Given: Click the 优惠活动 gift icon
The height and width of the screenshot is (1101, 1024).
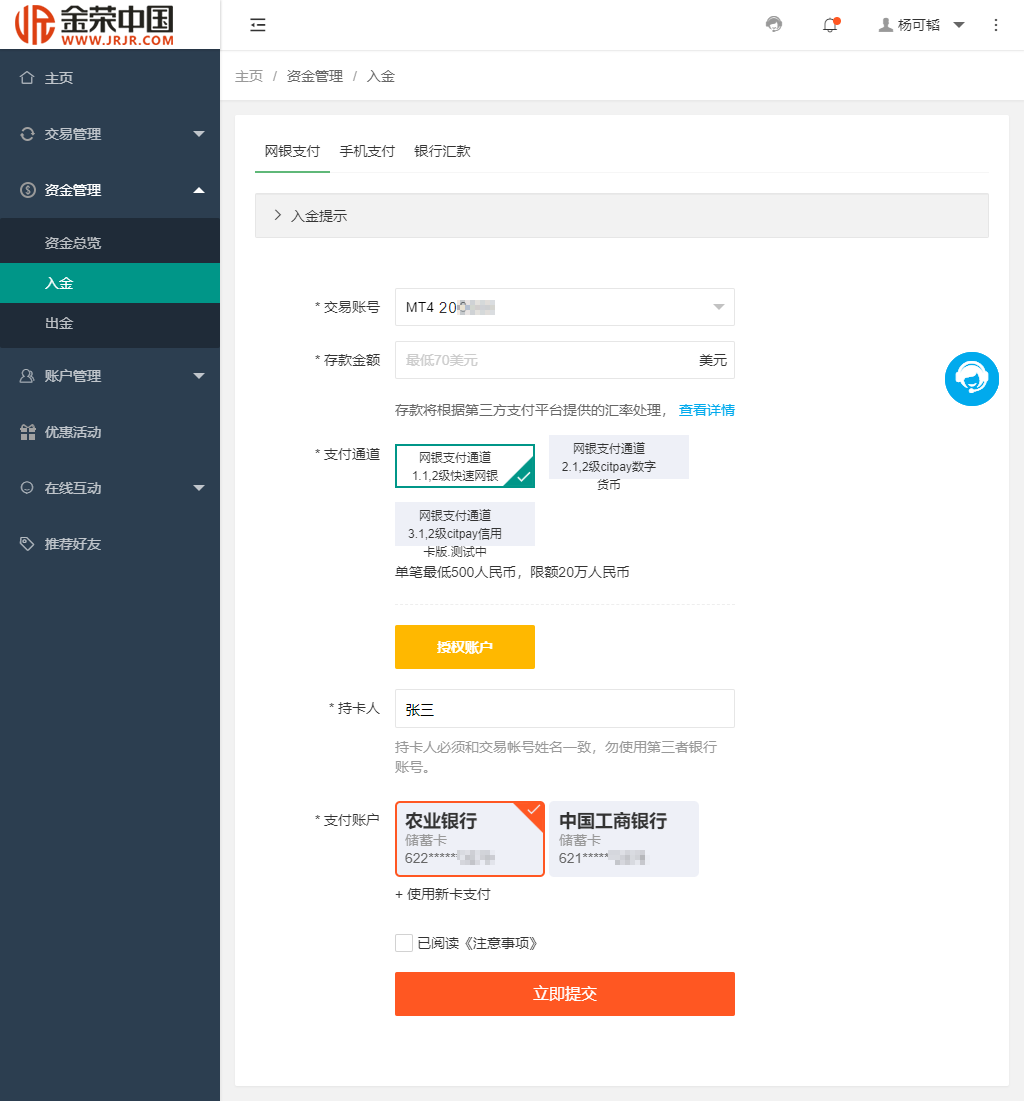Looking at the screenshot, I should click(x=27, y=432).
